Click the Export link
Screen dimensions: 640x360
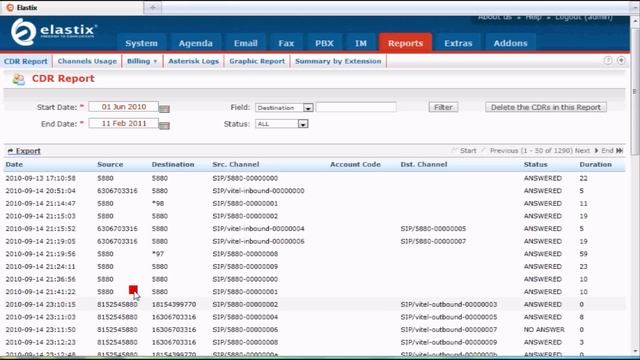[28, 151]
